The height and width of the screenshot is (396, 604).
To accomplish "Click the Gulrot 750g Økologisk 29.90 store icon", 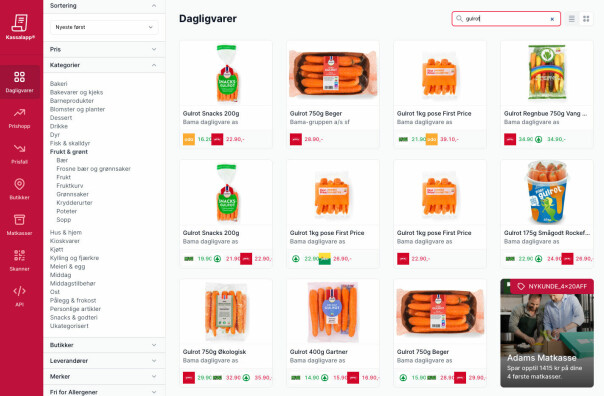I will click(189, 378).
